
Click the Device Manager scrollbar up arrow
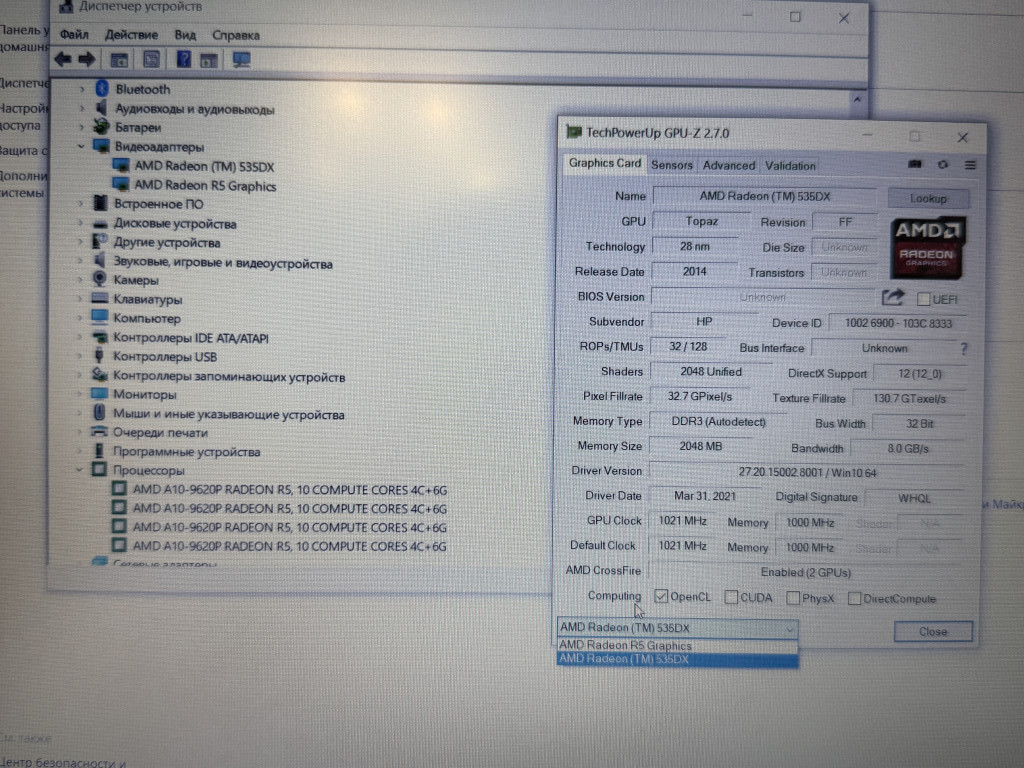click(857, 99)
